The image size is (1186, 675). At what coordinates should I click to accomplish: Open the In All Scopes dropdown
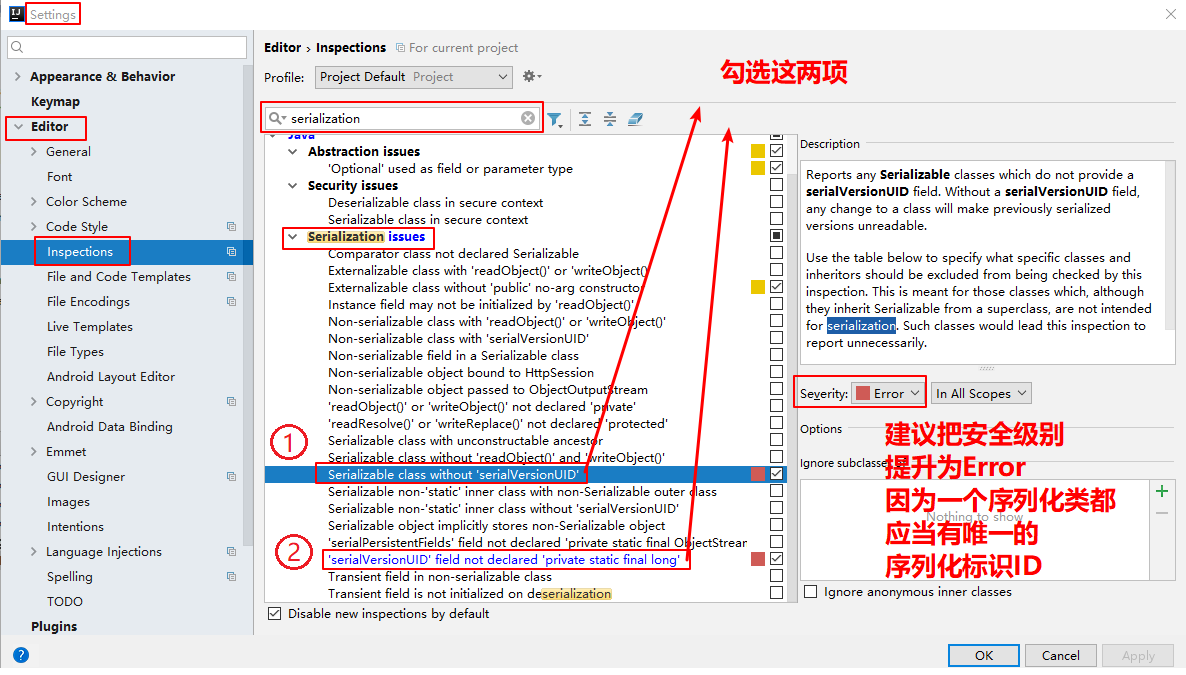click(x=981, y=393)
